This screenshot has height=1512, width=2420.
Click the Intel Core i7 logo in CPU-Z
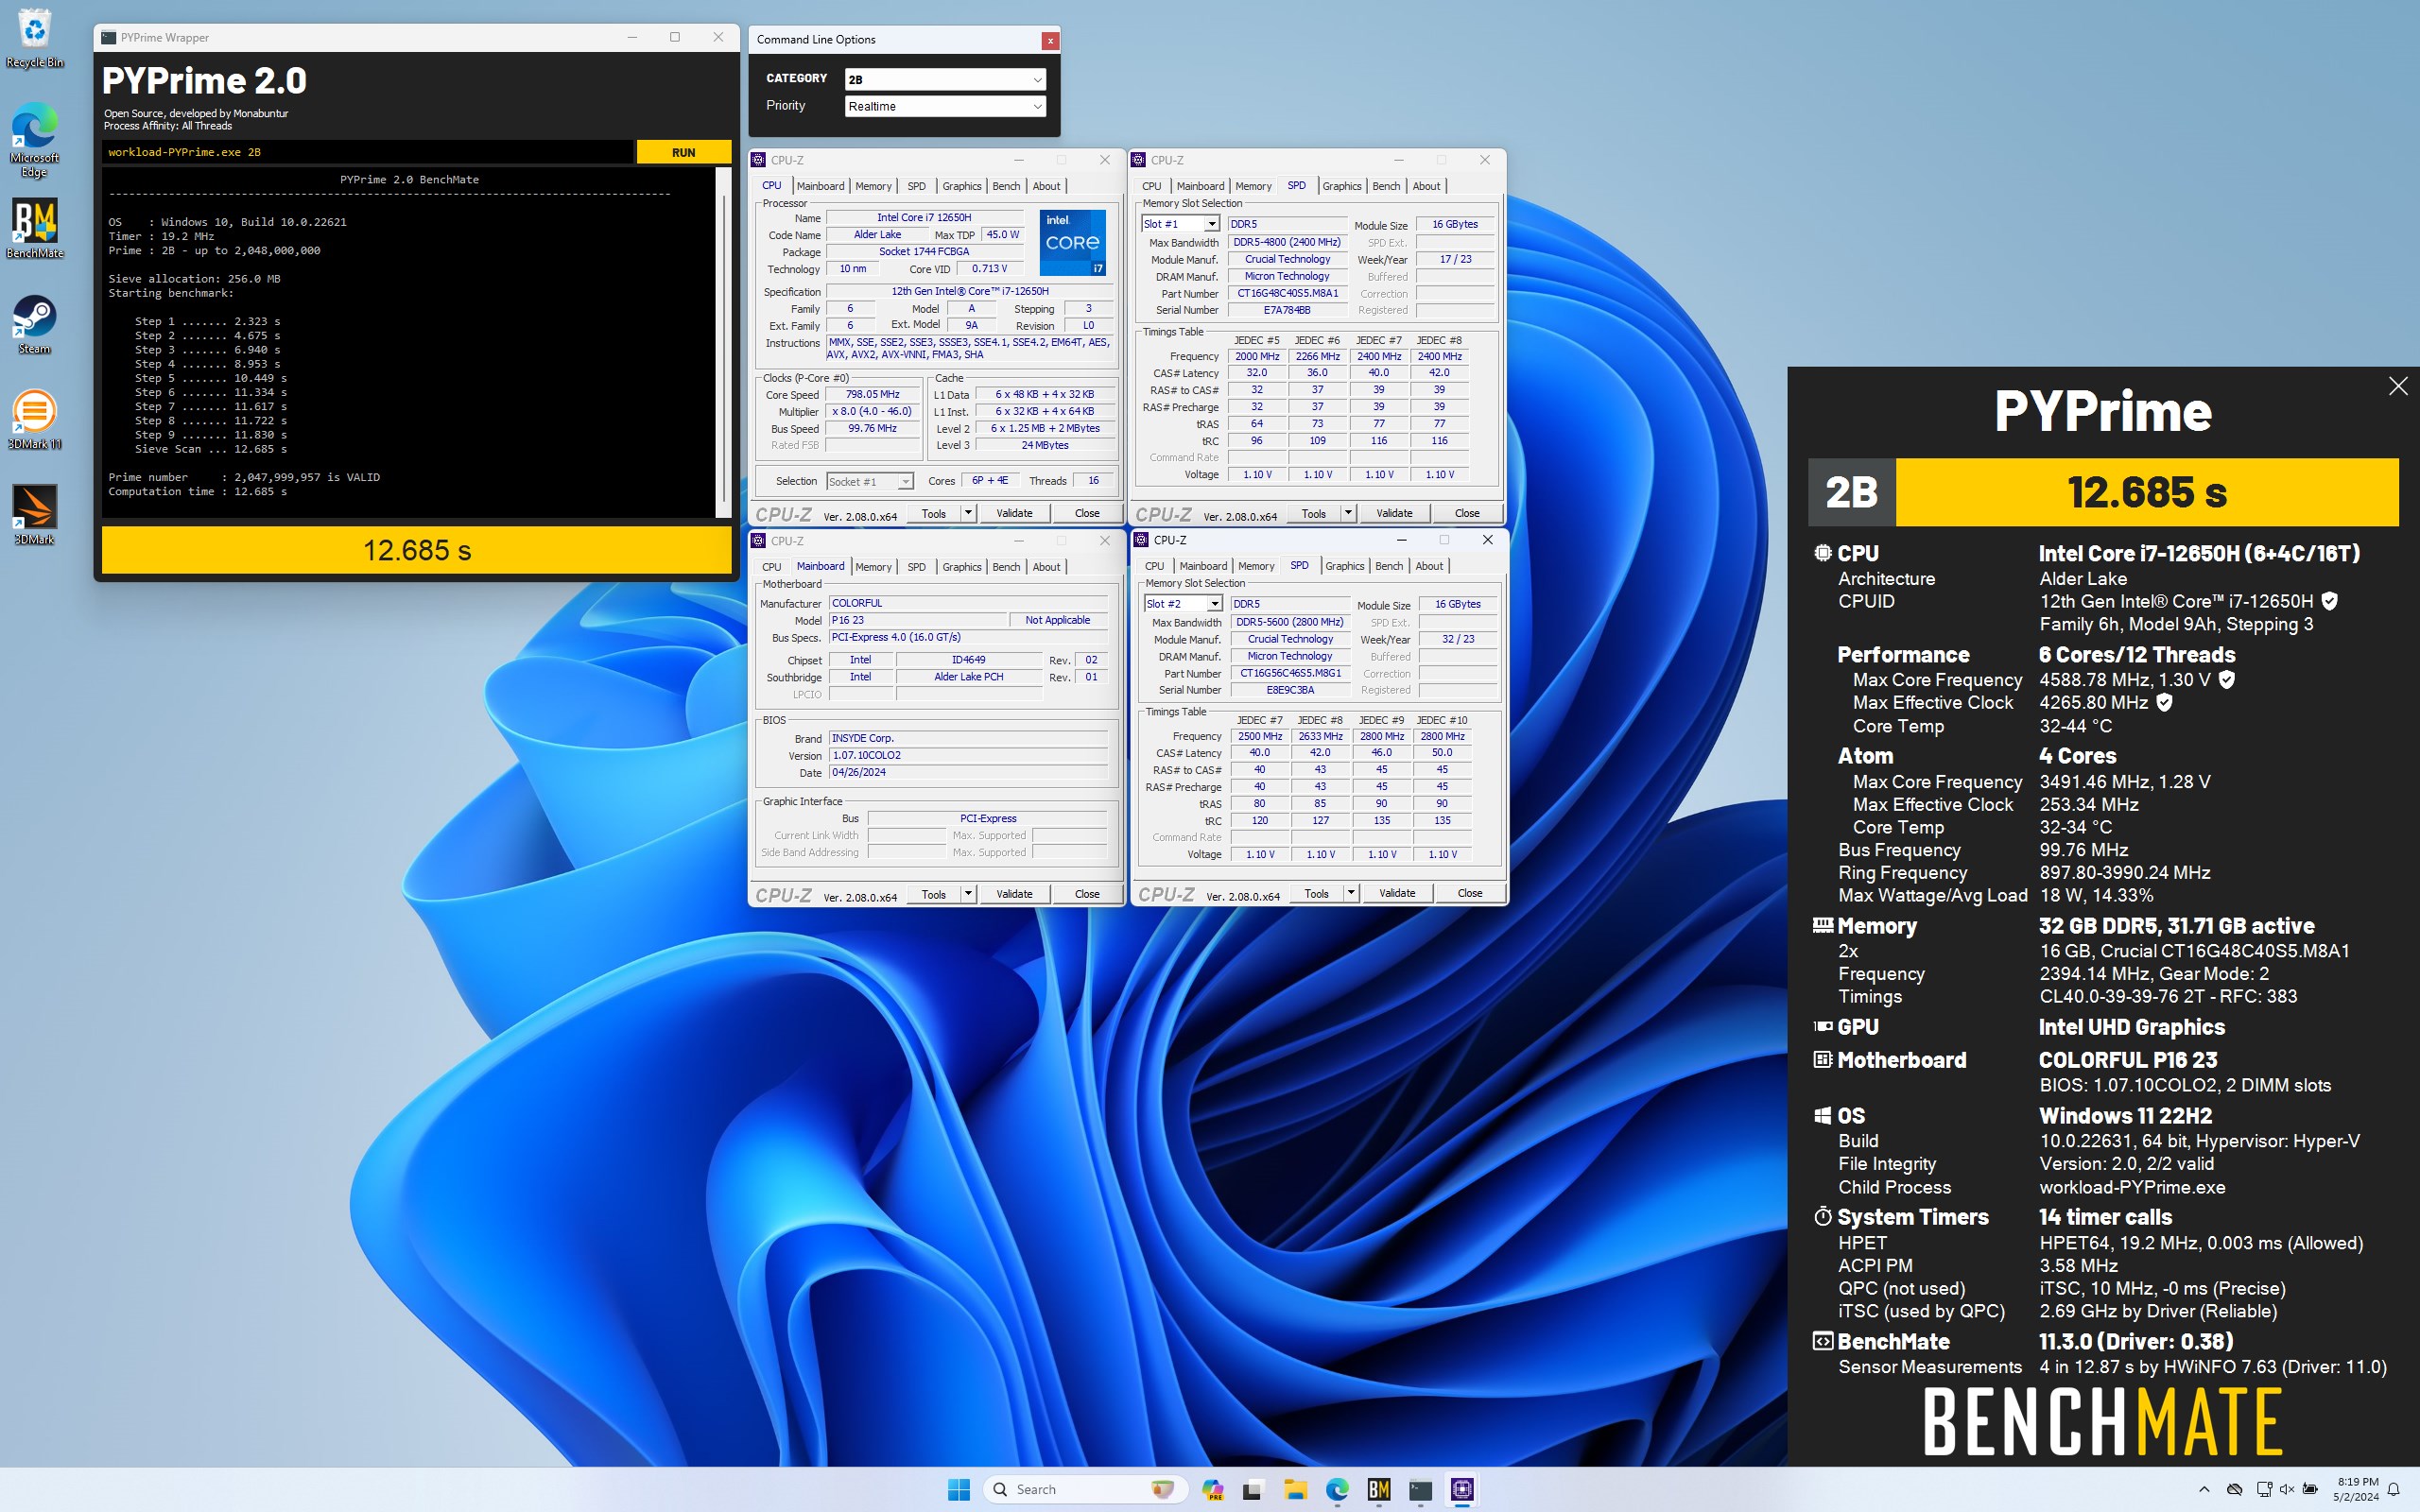pos(1073,242)
